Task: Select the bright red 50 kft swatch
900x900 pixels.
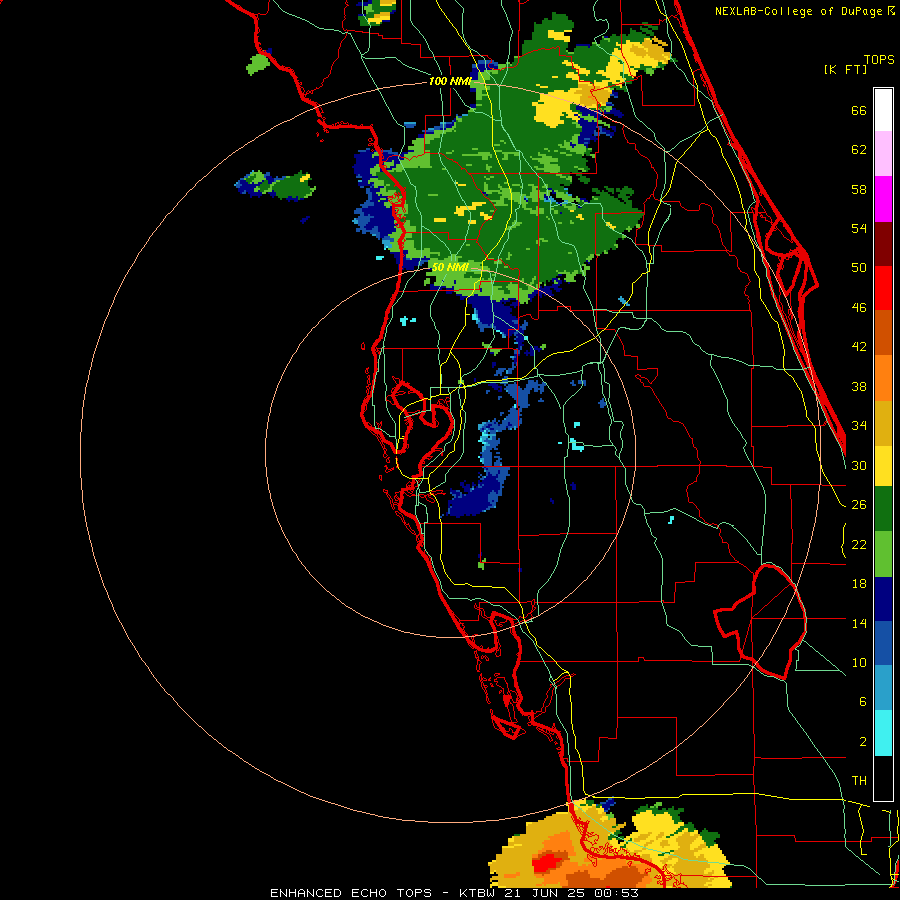Action: coord(883,288)
